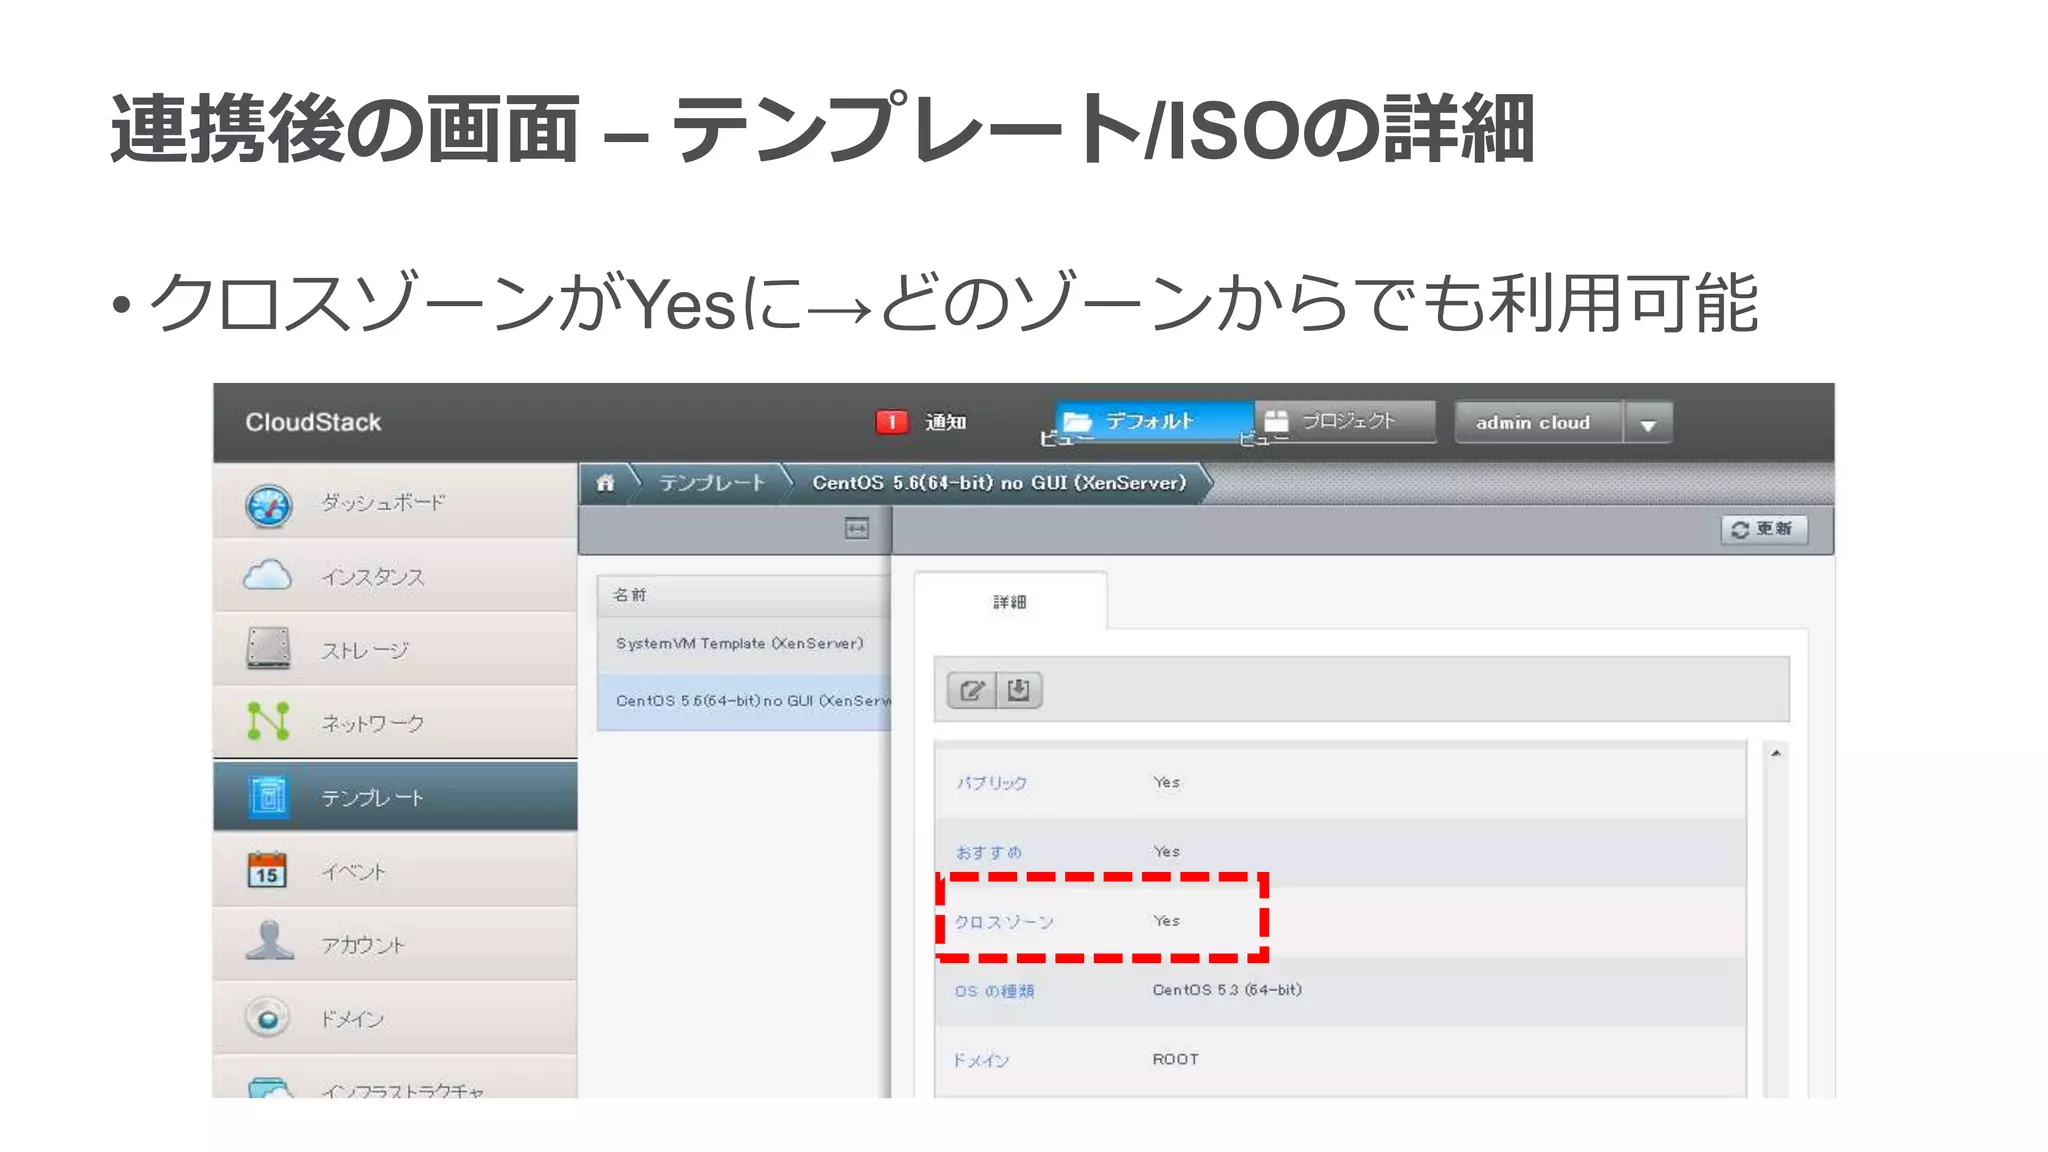Click CentOS 5.6 breadcrumb item
This screenshot has width=2048, height=1152.
tap(999, 483)
